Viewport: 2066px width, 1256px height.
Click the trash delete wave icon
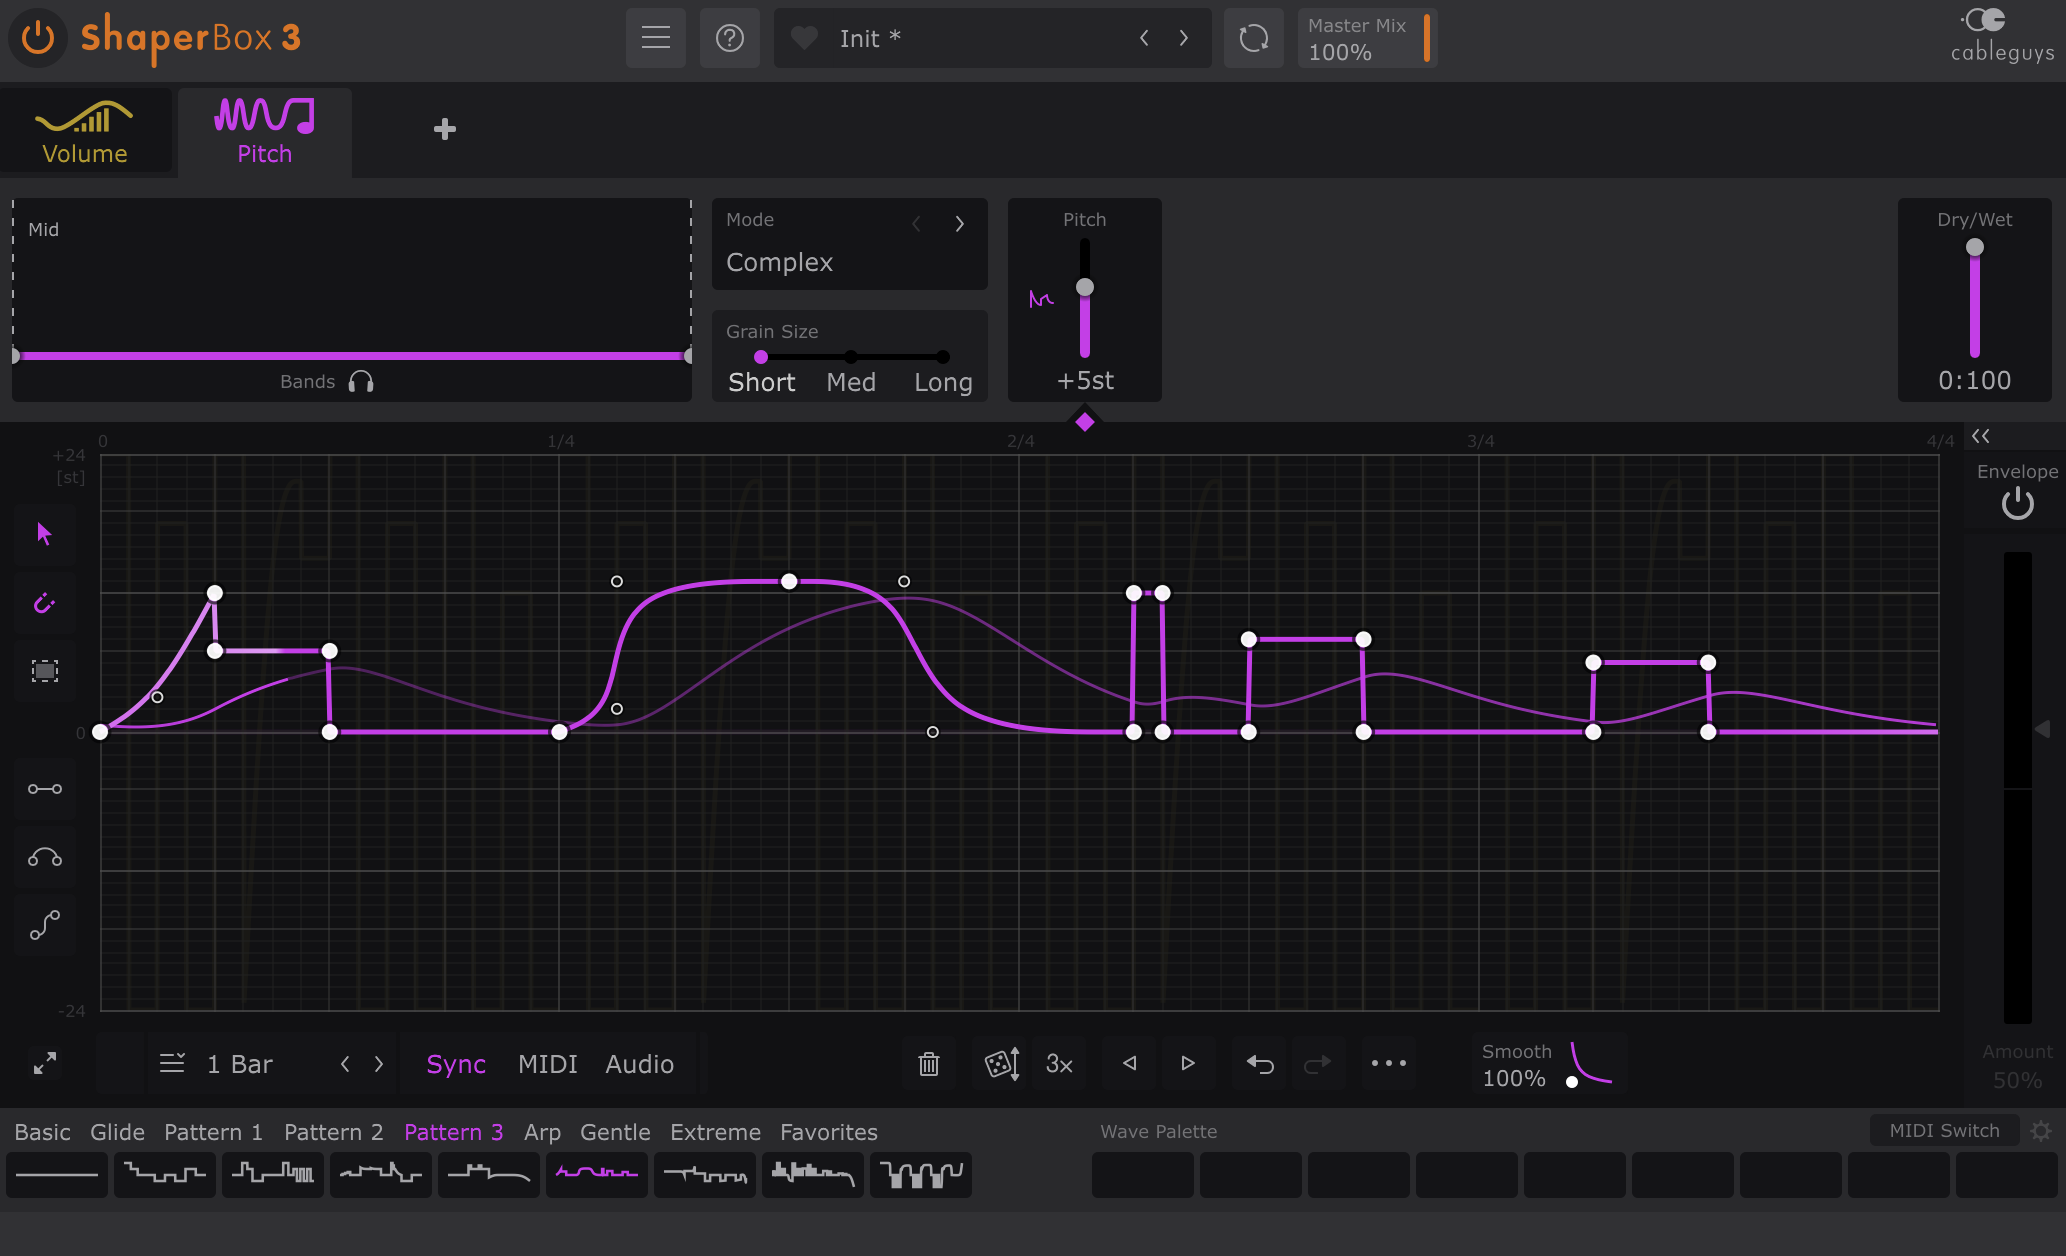[x=929, y=1064]
